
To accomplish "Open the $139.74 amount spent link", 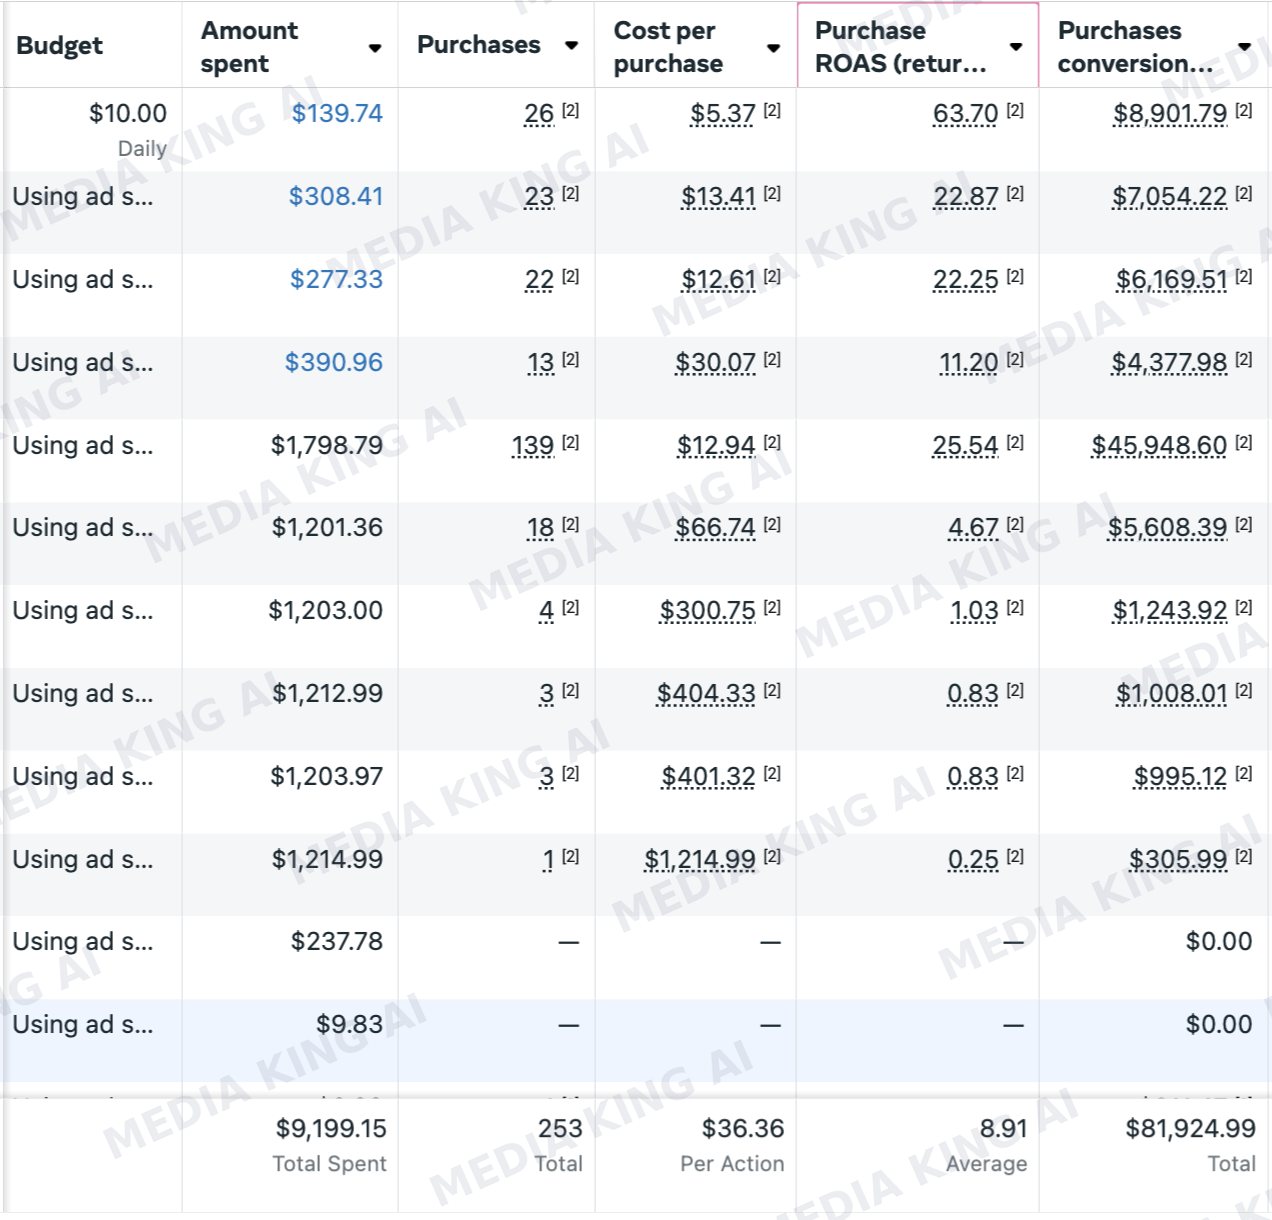I will click(337, 113).
